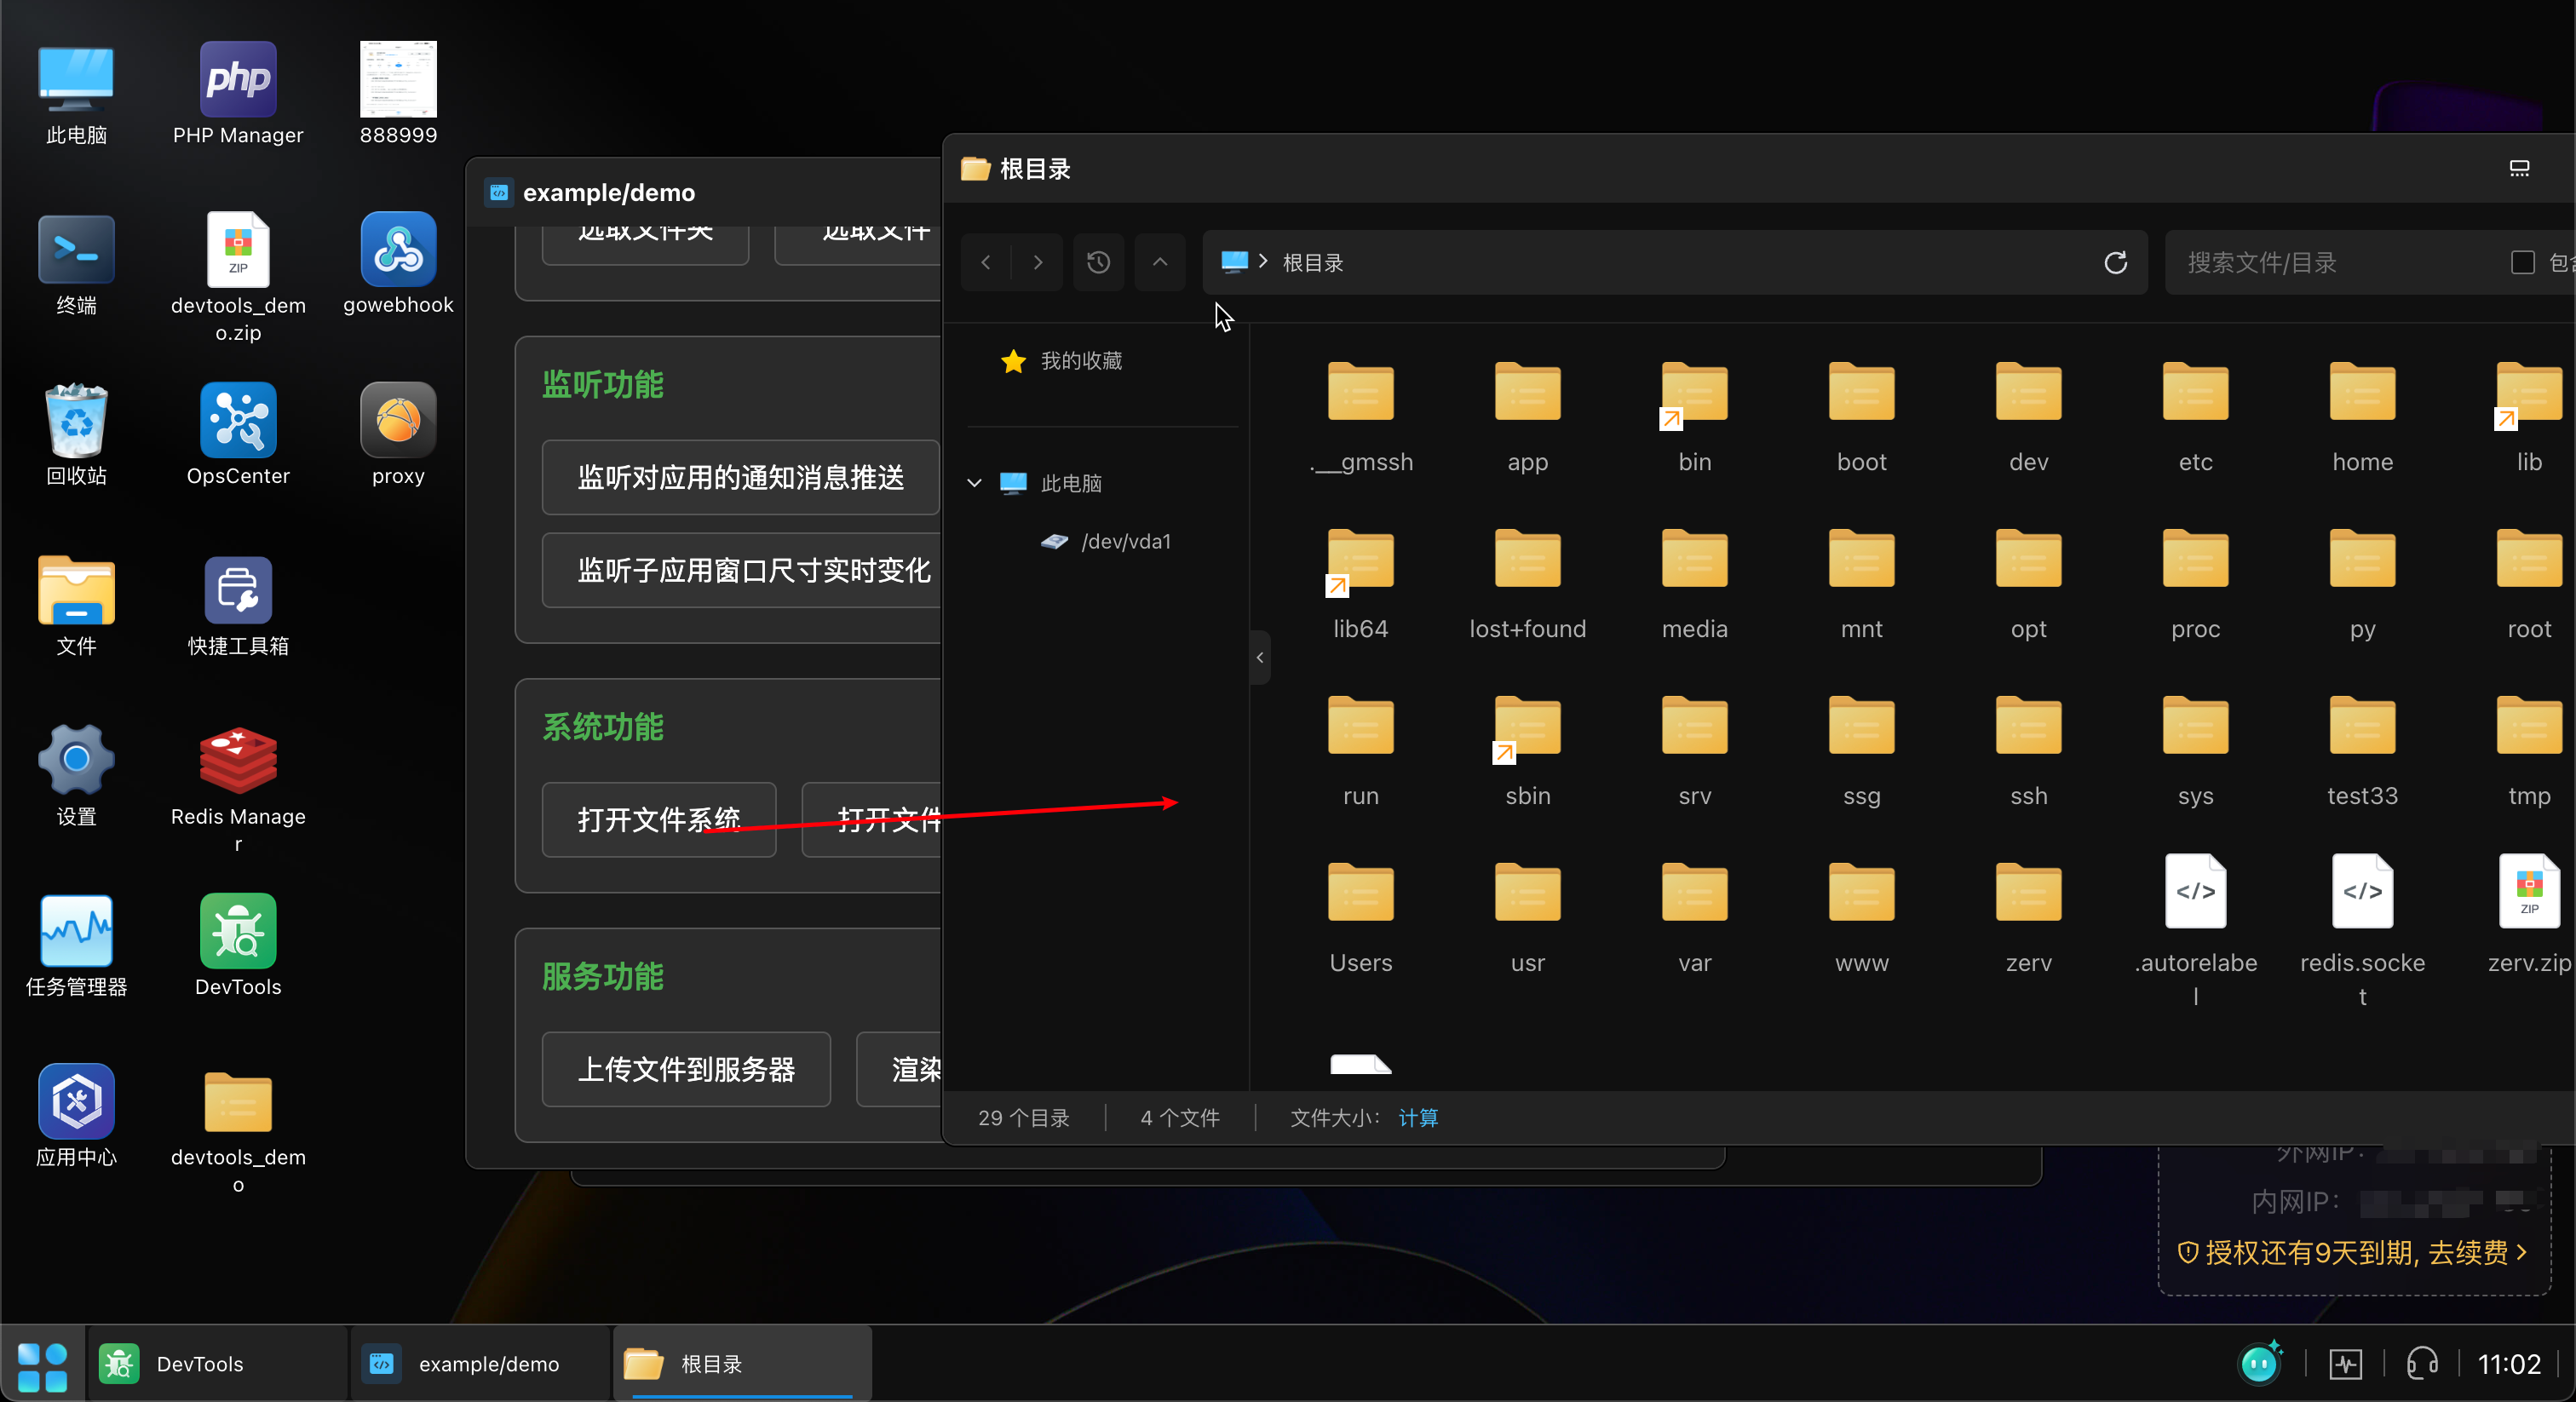Open the 设置 settings desktop icon
The width and height of the screenshot is (2576, 1402).
76,775
